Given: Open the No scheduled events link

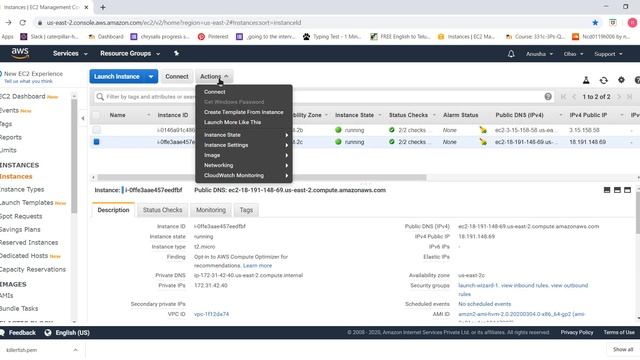Looking at the screenshot, I should pos(484,304).
